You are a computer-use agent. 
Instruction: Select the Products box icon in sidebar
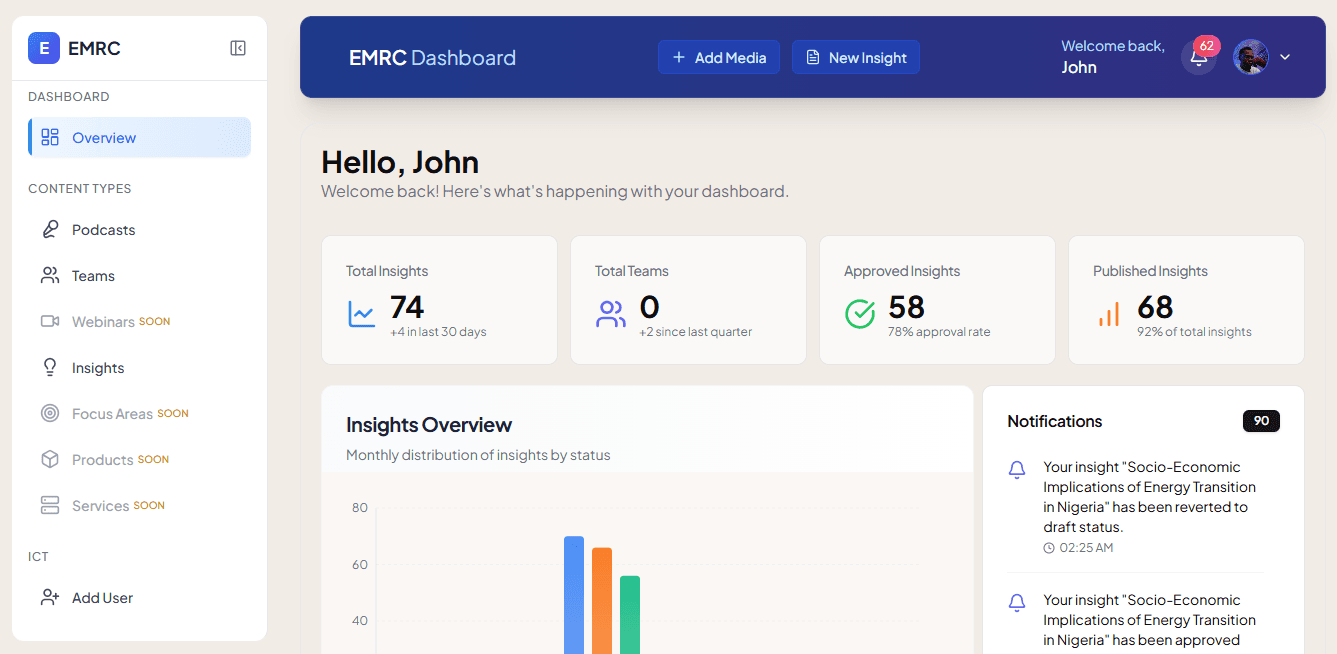(49, 459)
